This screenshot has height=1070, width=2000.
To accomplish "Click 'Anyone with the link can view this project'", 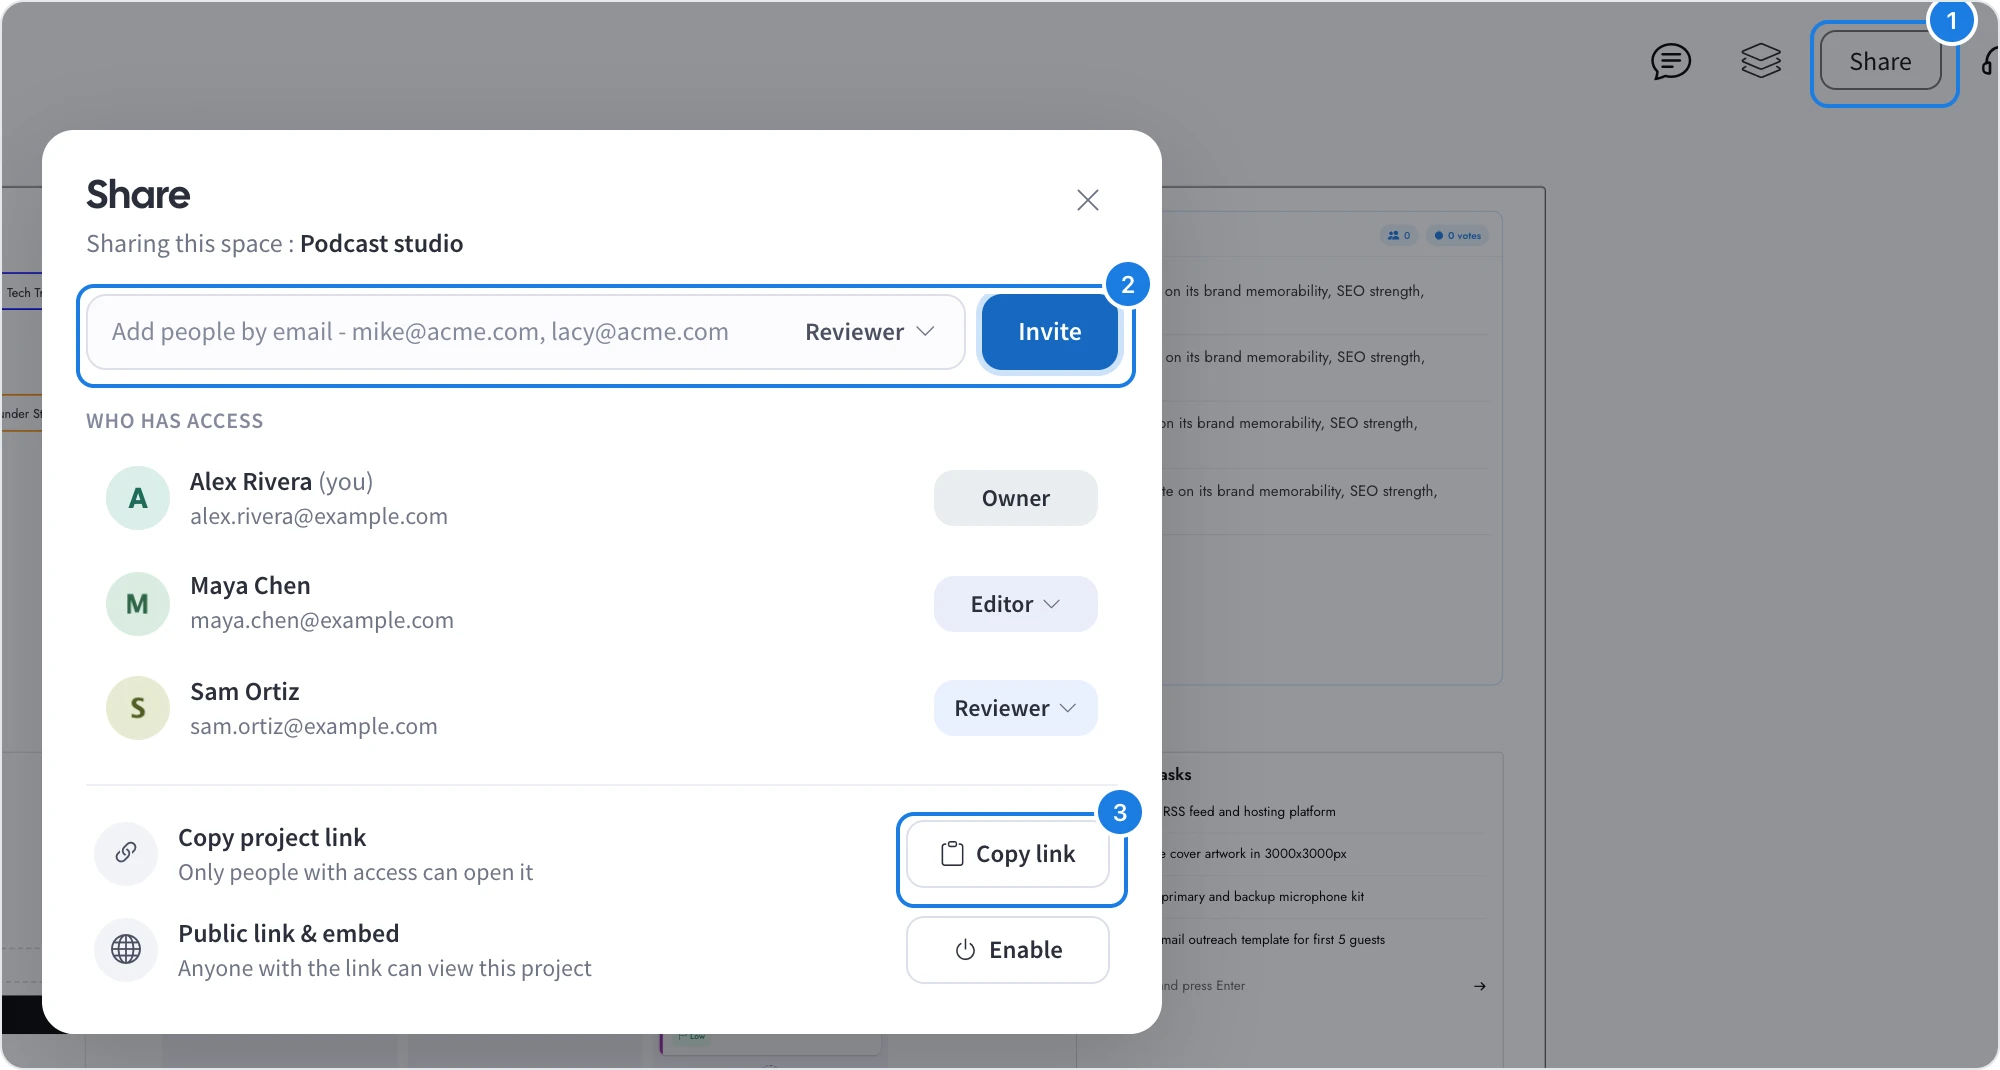I will click(385, 969).
